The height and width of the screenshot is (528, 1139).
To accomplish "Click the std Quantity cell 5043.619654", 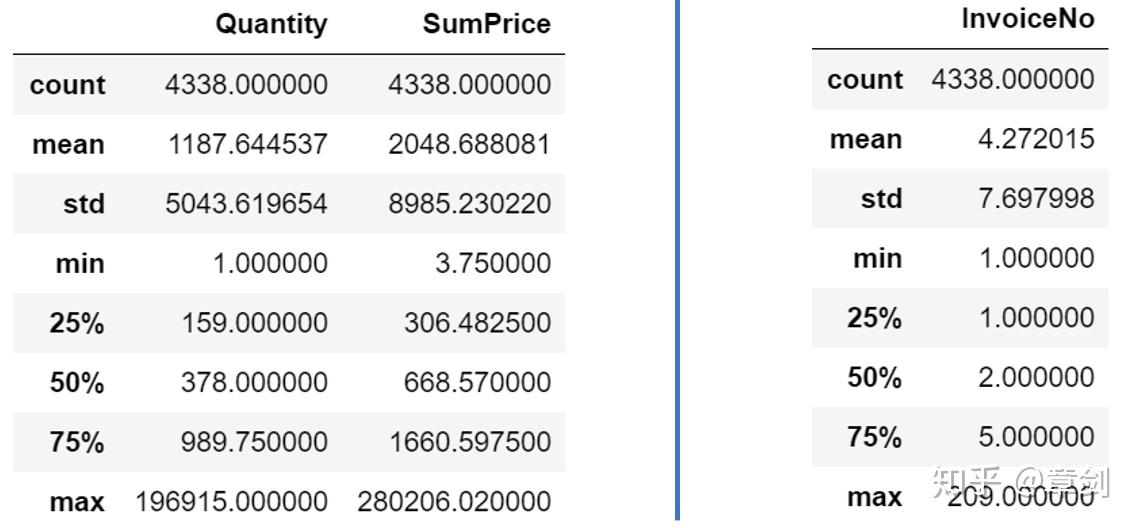I will pyautogui.click(x=246, y=204).
